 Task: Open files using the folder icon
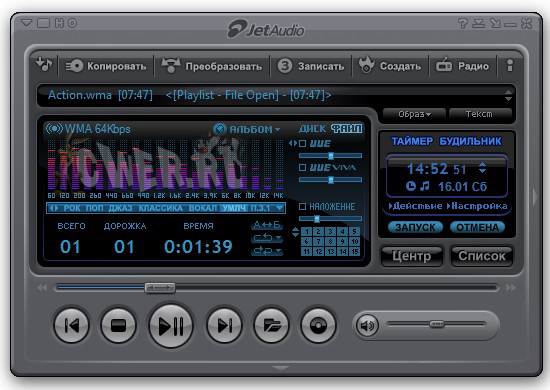[271, 325]
